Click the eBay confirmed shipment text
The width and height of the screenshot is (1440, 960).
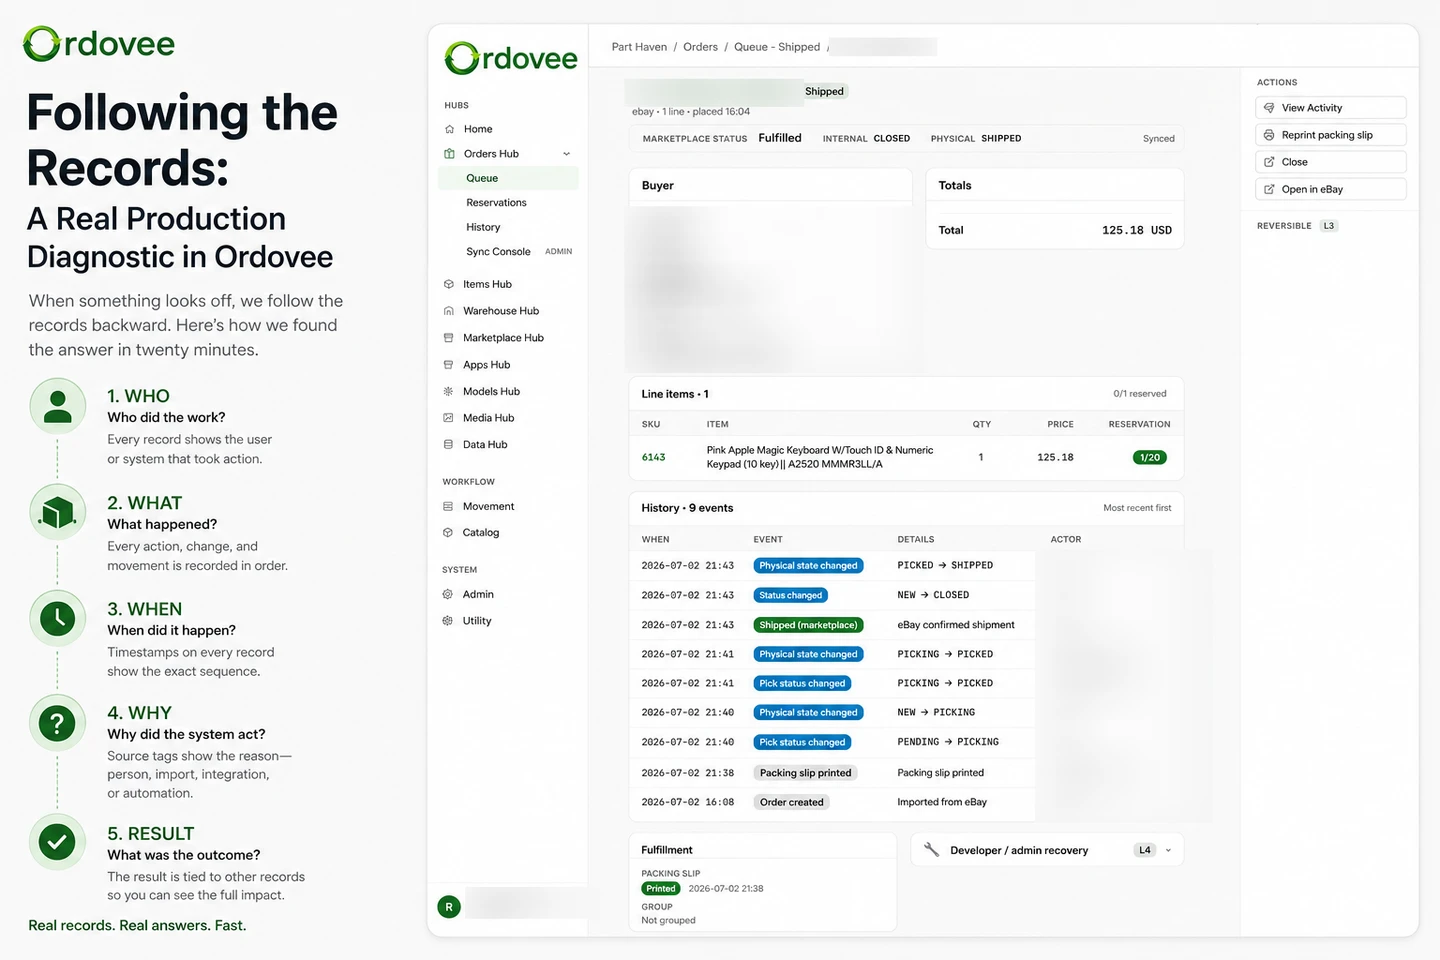point(956,625)
